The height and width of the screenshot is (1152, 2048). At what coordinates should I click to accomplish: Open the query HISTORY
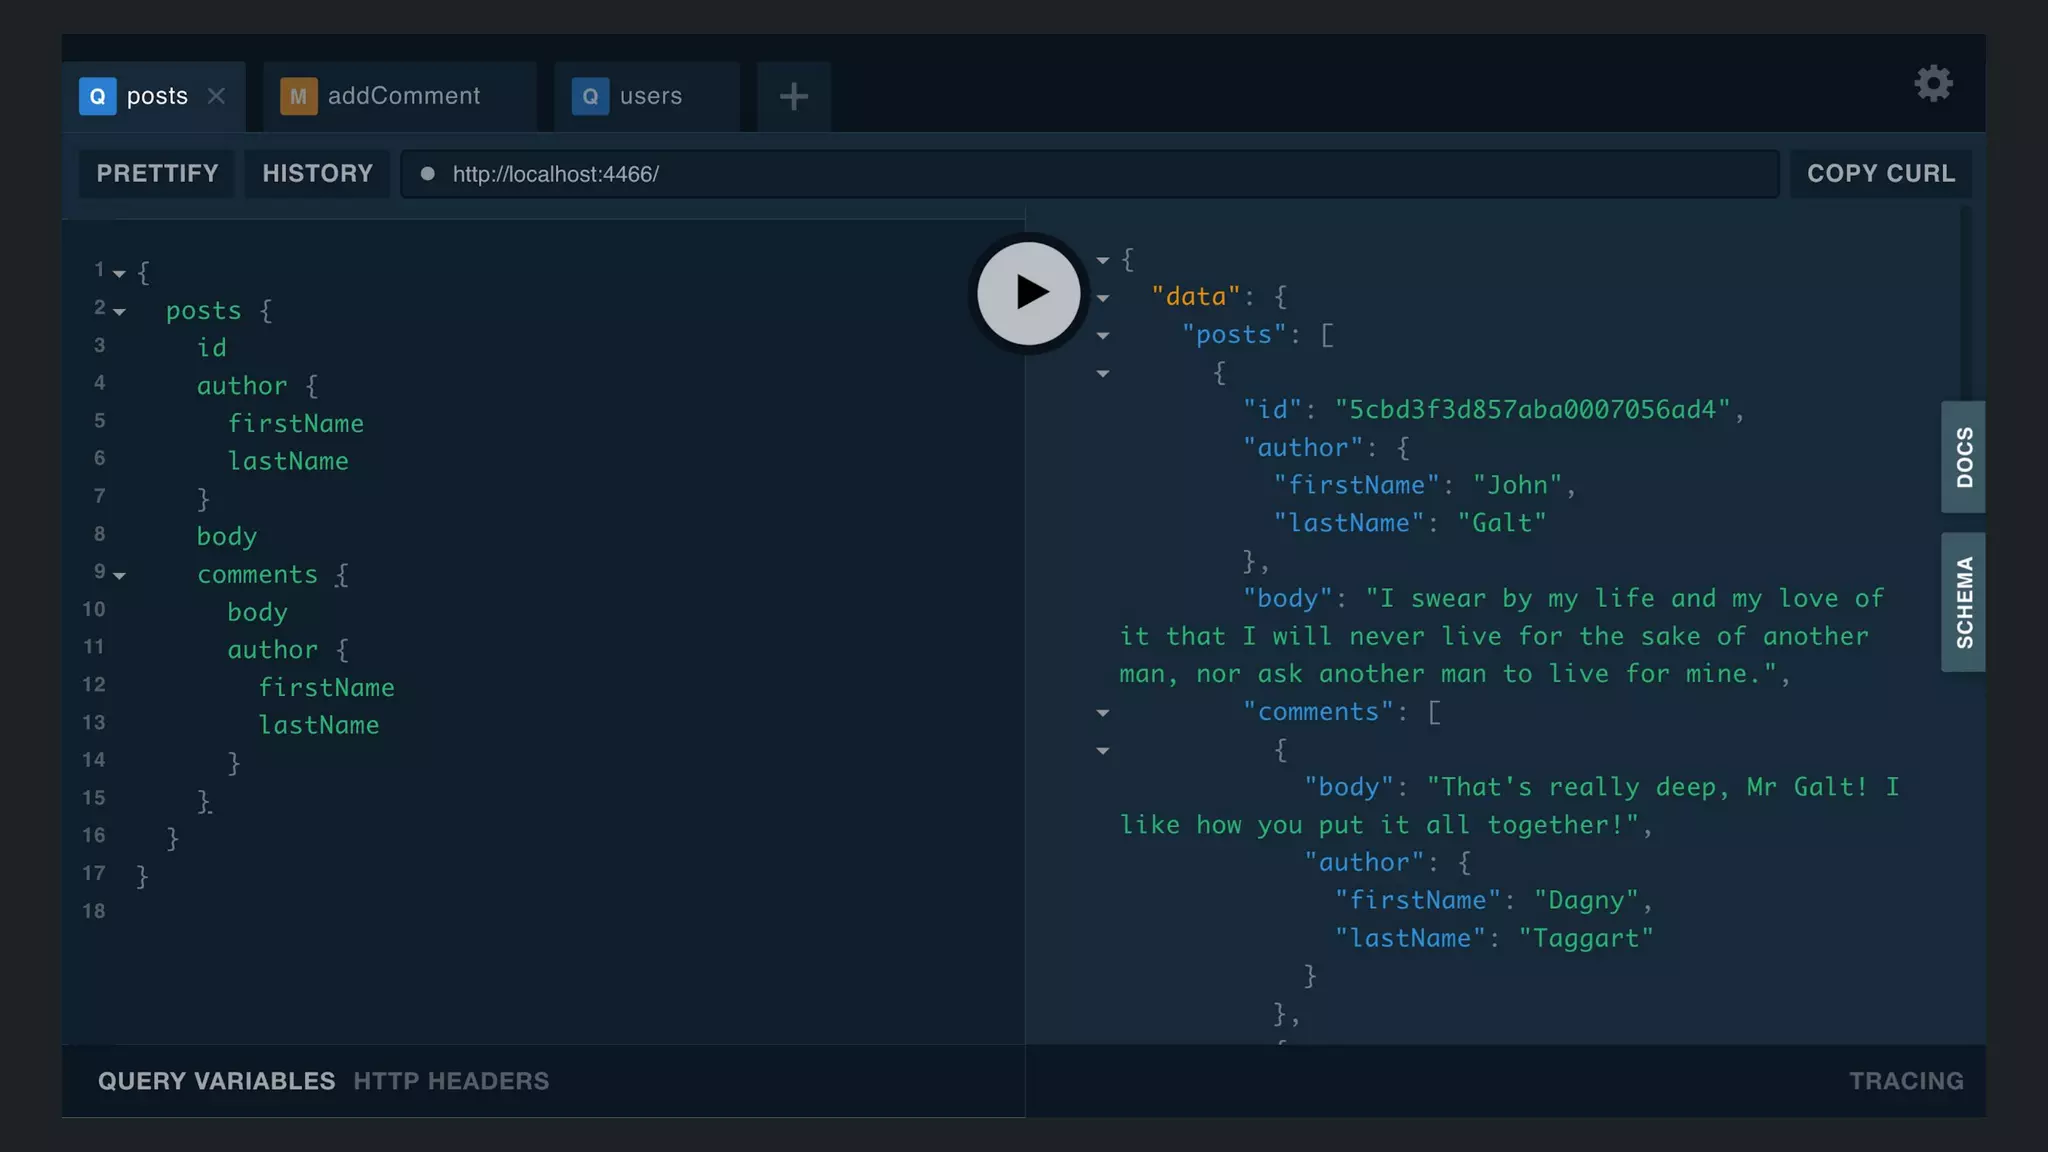click(x=317, y=174)
